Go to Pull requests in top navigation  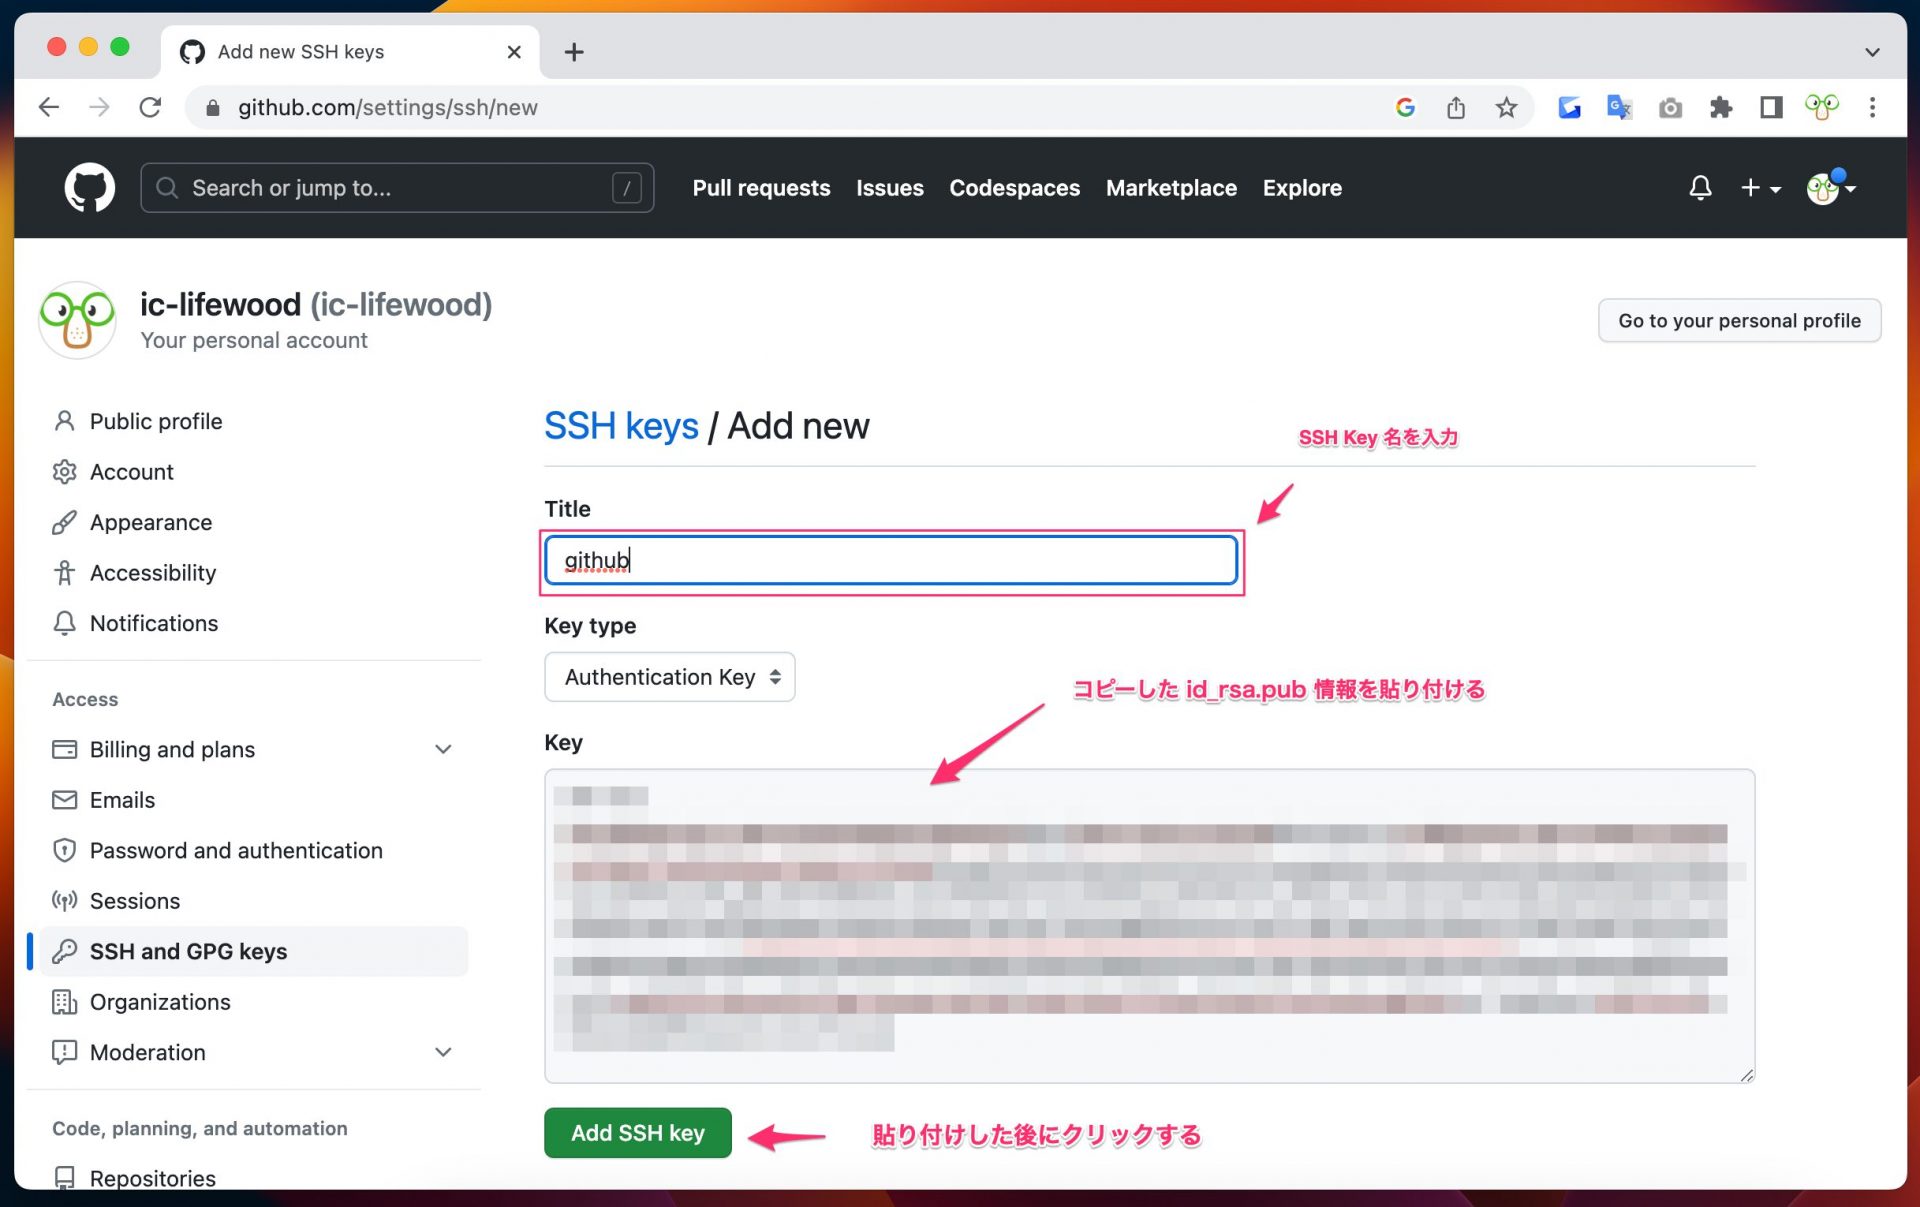[x=761, y=188]
